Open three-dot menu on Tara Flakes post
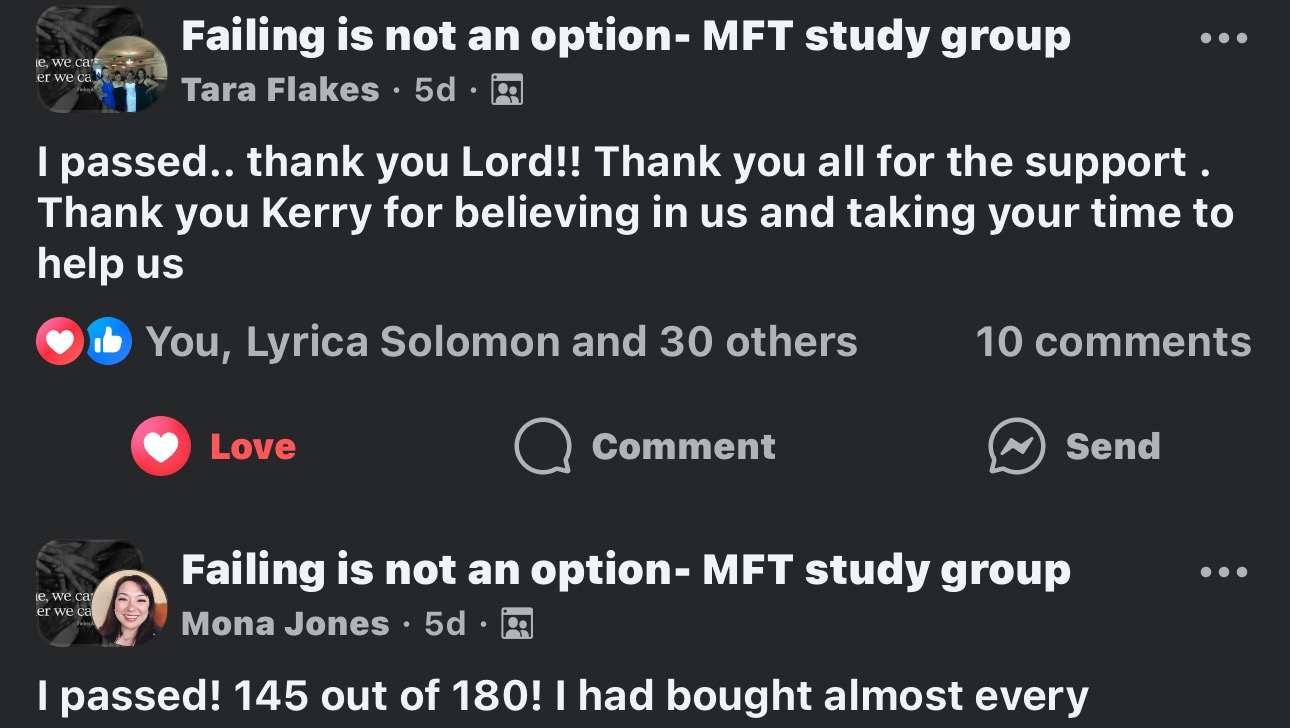The height and width of the screenshot is (728, 1290). (x=1223, y=39)
